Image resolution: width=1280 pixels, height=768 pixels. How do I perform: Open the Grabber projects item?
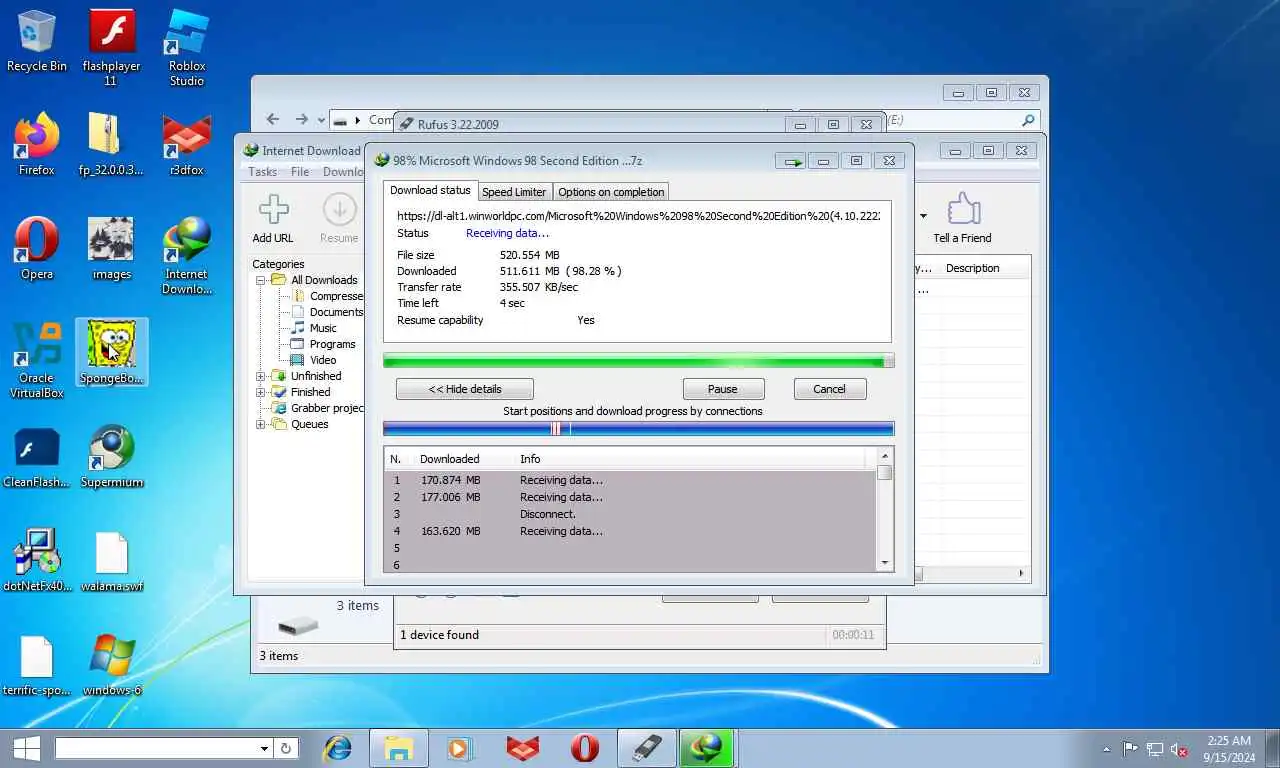(x=318, y=408)
